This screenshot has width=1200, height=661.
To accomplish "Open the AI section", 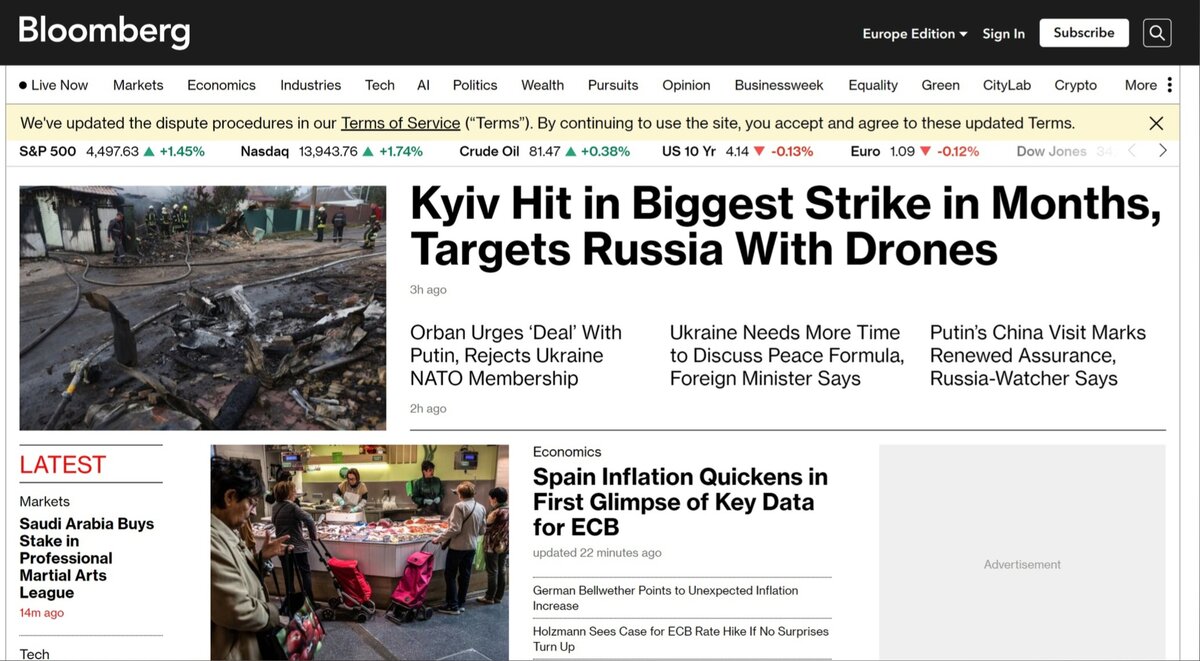I will (x=423, y=85).
